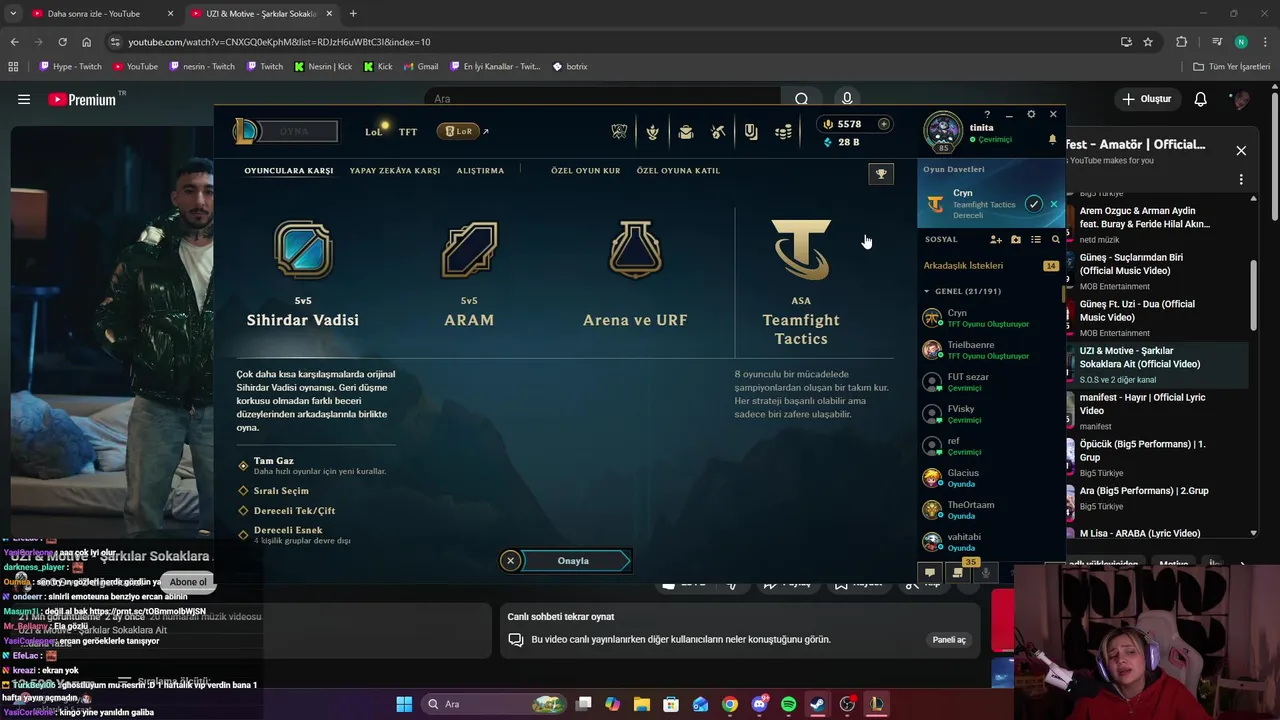This screenshot has height=720, width=1280.
Task: Click Paneli aç for live chat replay
Action: [x=949, y=640]
